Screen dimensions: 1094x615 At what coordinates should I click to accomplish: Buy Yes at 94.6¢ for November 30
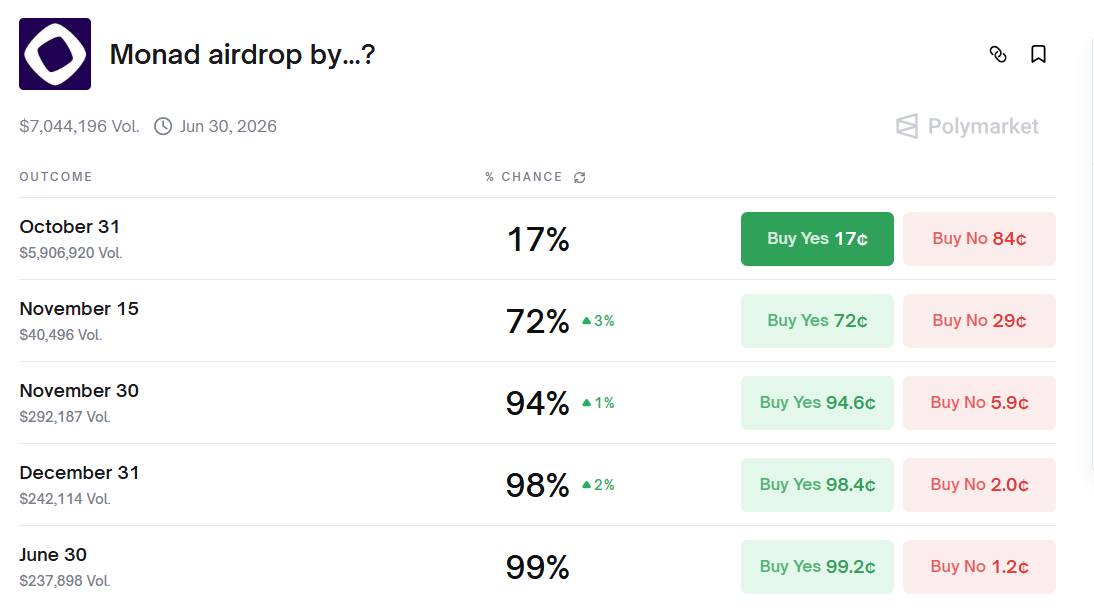pyautogui.click(x=817, y=403)
